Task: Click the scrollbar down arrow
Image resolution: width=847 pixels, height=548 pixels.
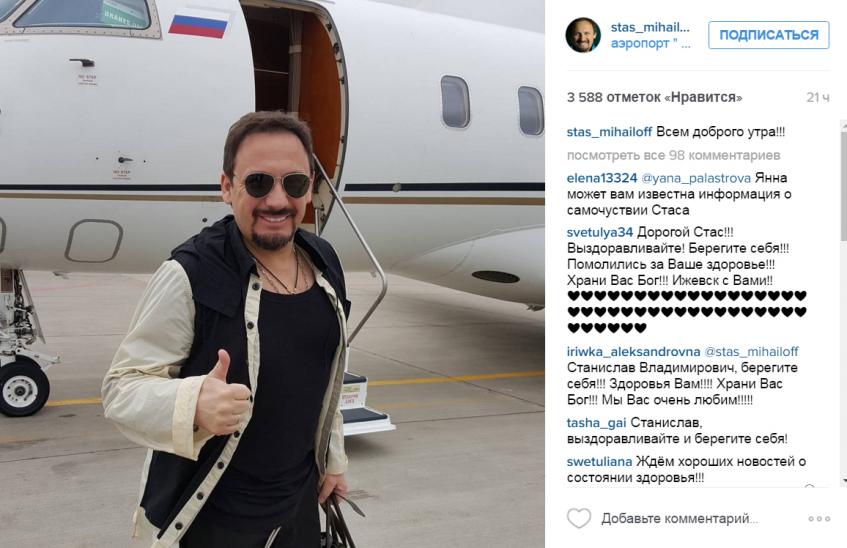Action: [x=843, y=480]
